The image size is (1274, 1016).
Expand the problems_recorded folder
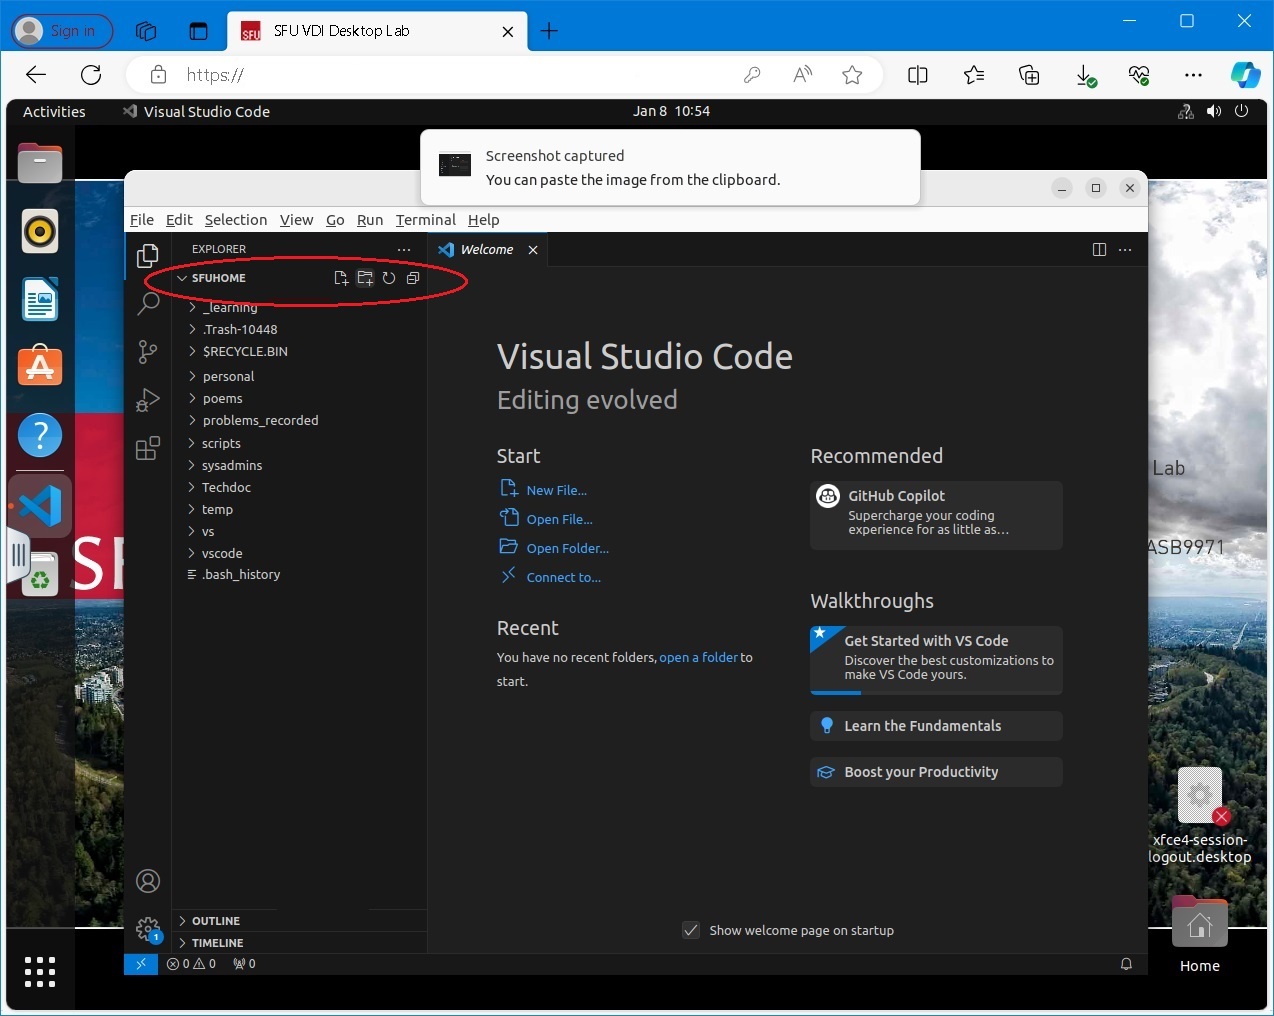pyautogui.click(x=260, y=421)
